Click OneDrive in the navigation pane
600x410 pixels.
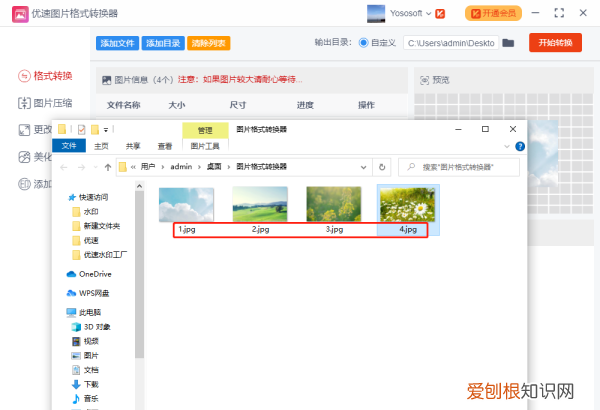pos(89,274)
